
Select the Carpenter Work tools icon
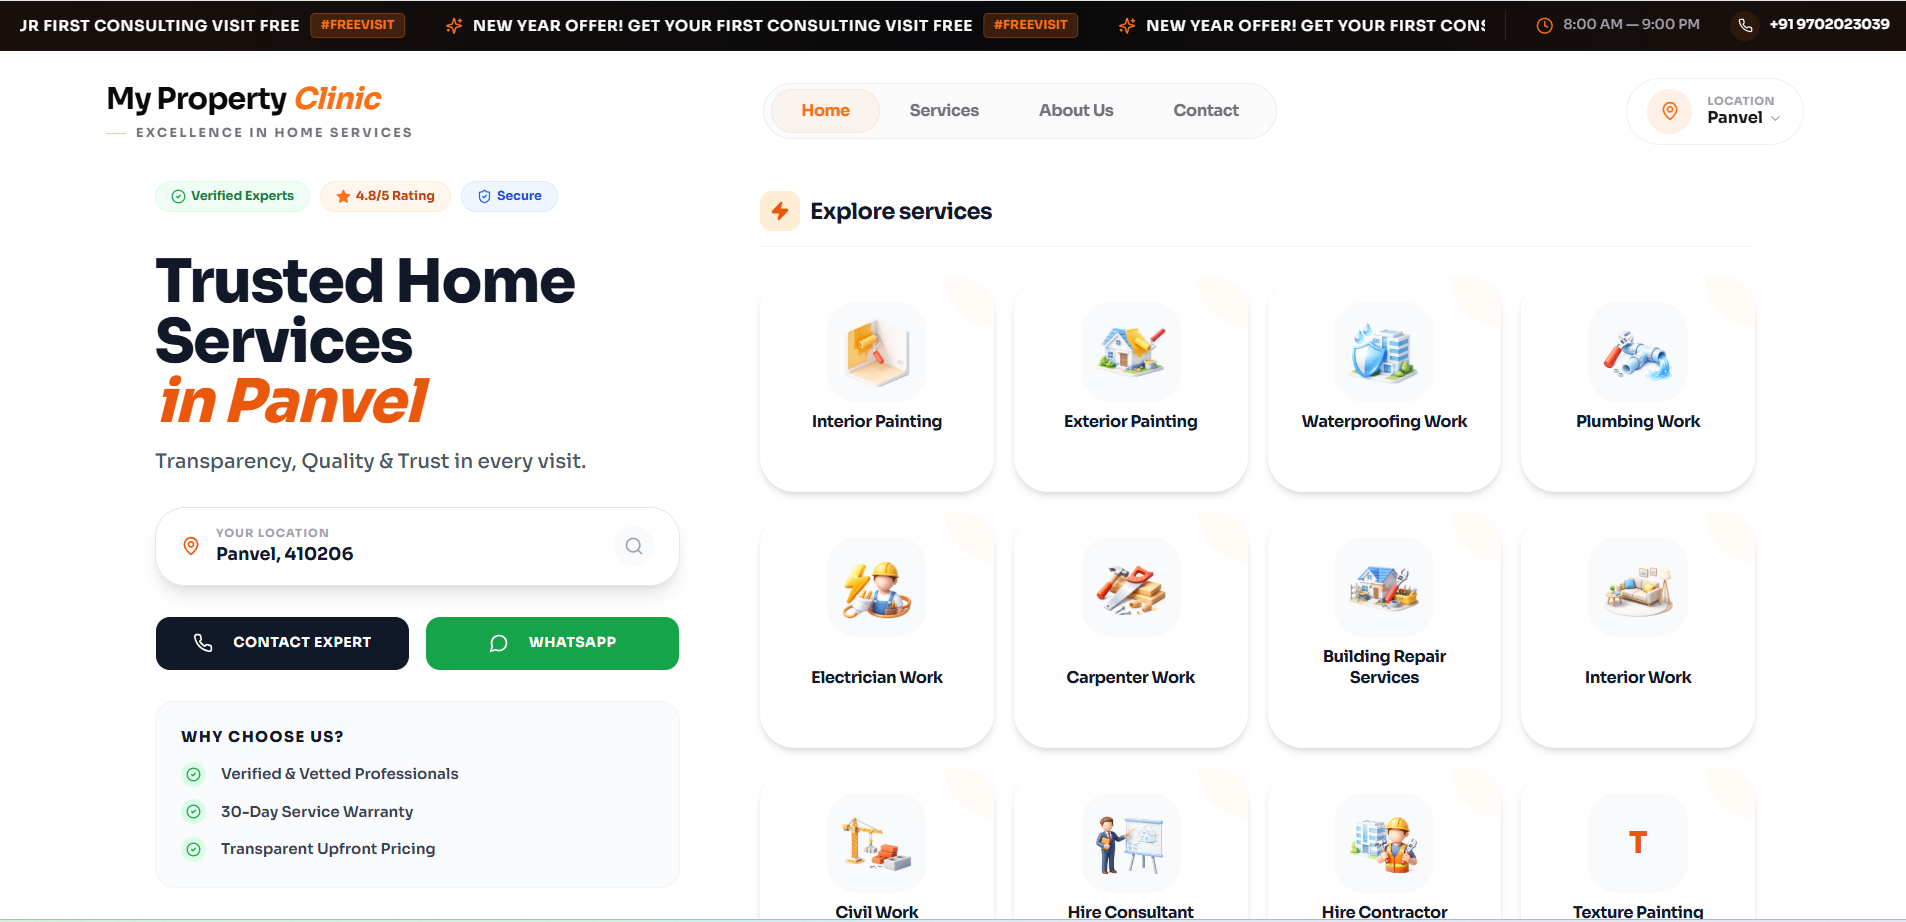(1131, 587)
